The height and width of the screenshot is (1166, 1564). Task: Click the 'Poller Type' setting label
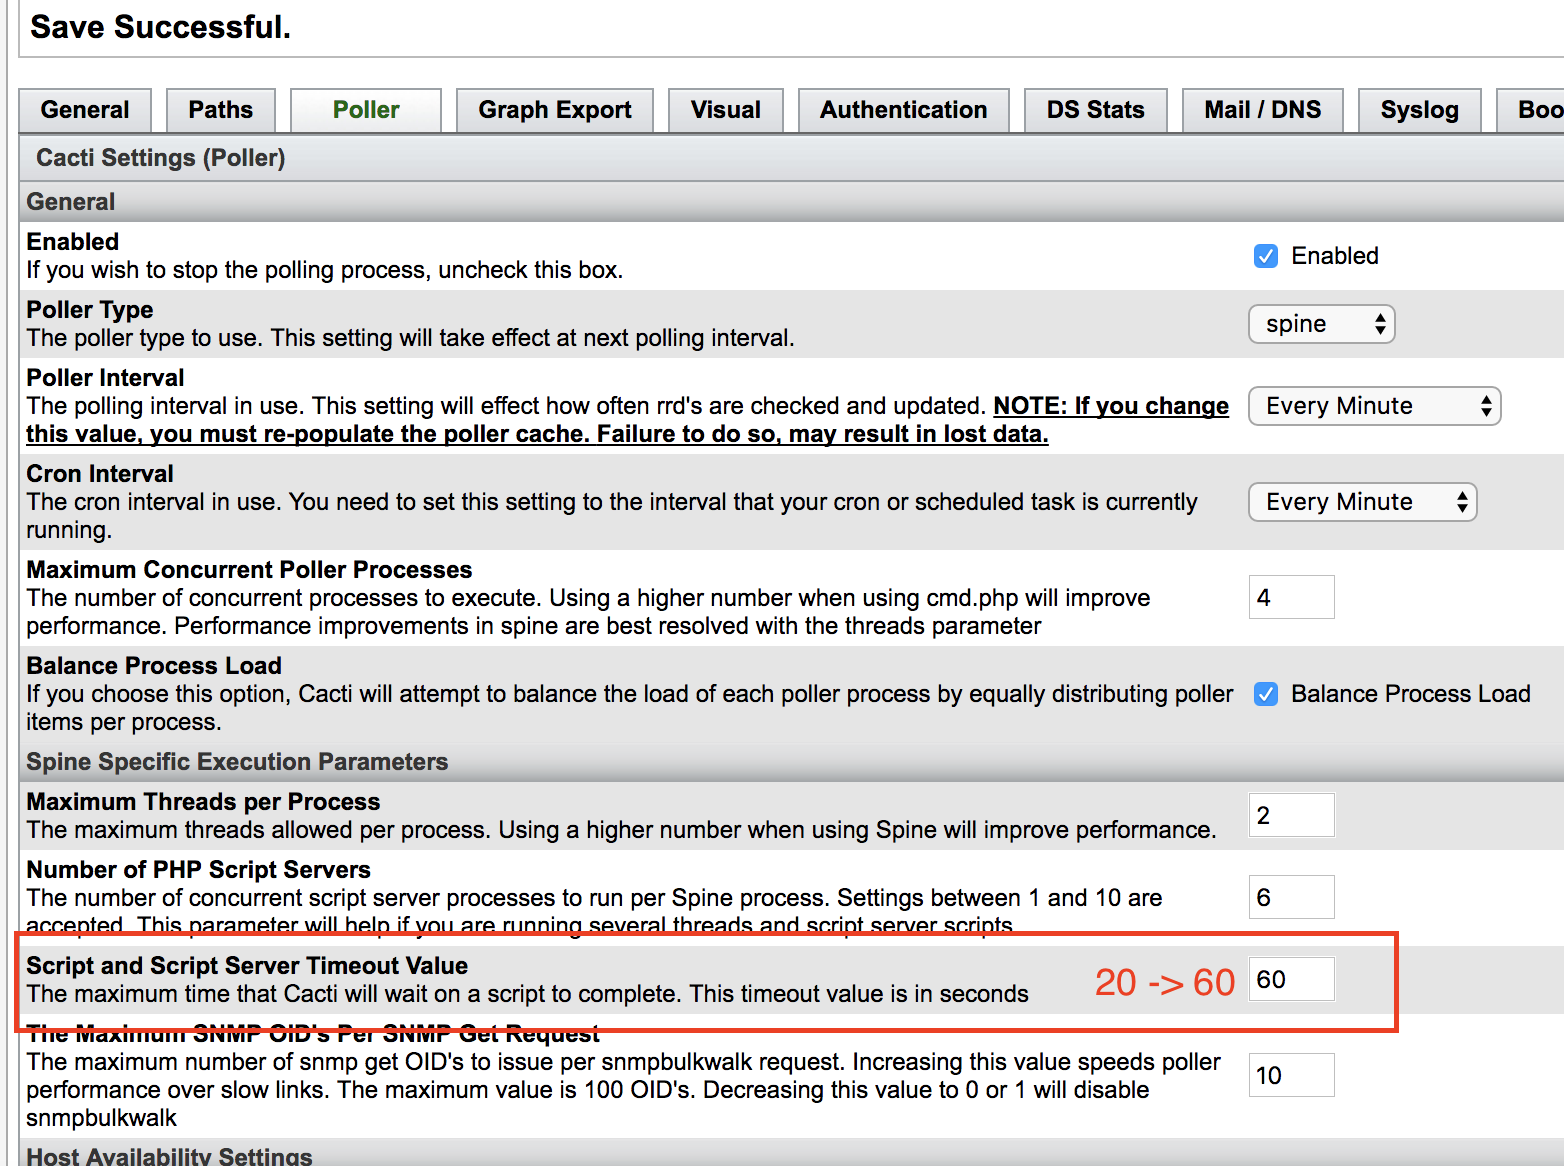click(90, 310)
